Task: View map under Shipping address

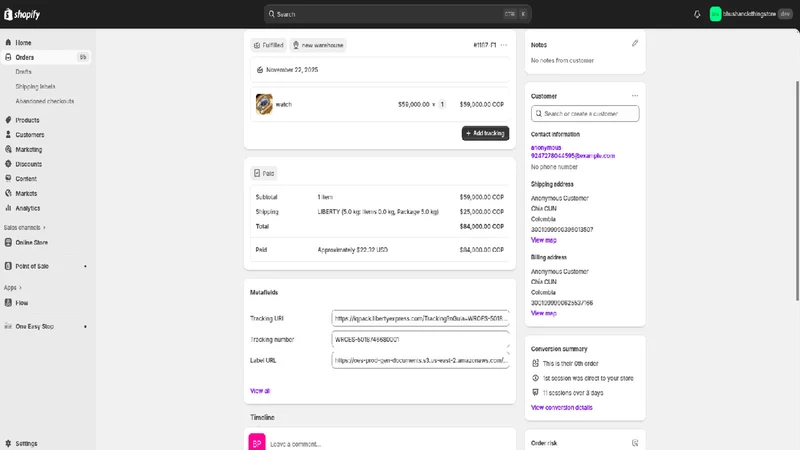Action: point(543,240)
